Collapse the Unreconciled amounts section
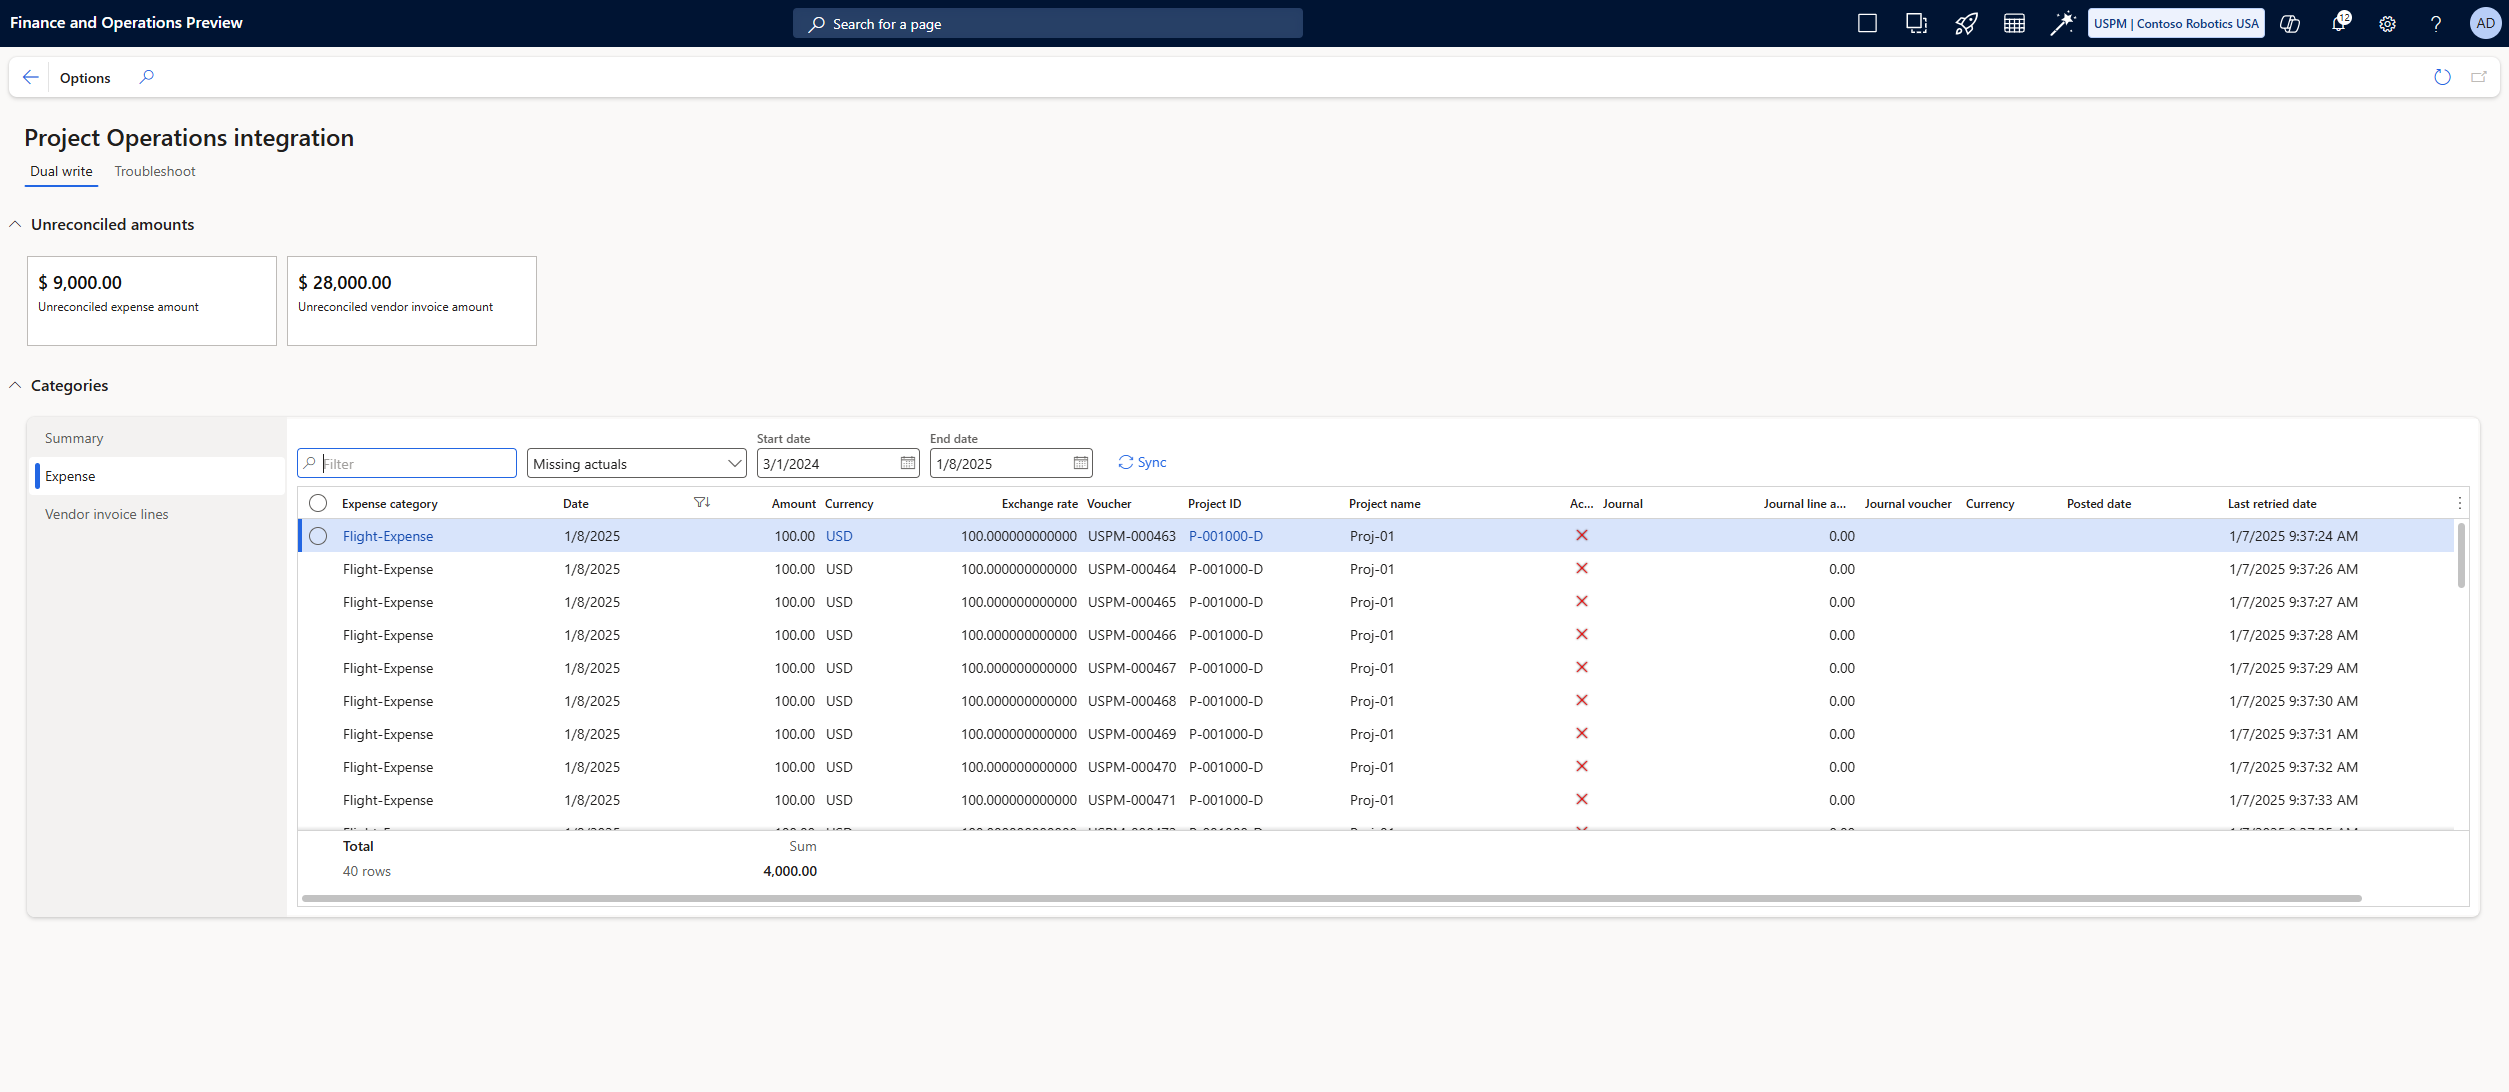This screenshot has width=2509, height=1092. point(15,224)
